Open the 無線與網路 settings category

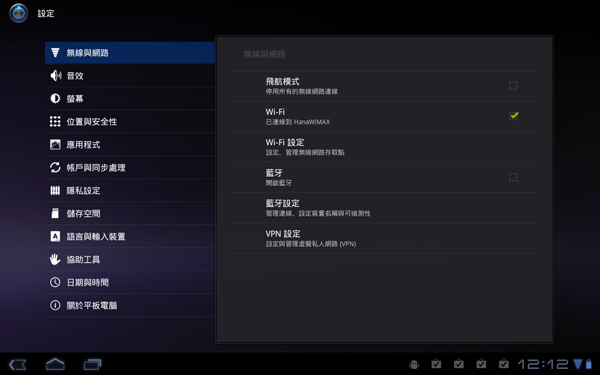130,53
